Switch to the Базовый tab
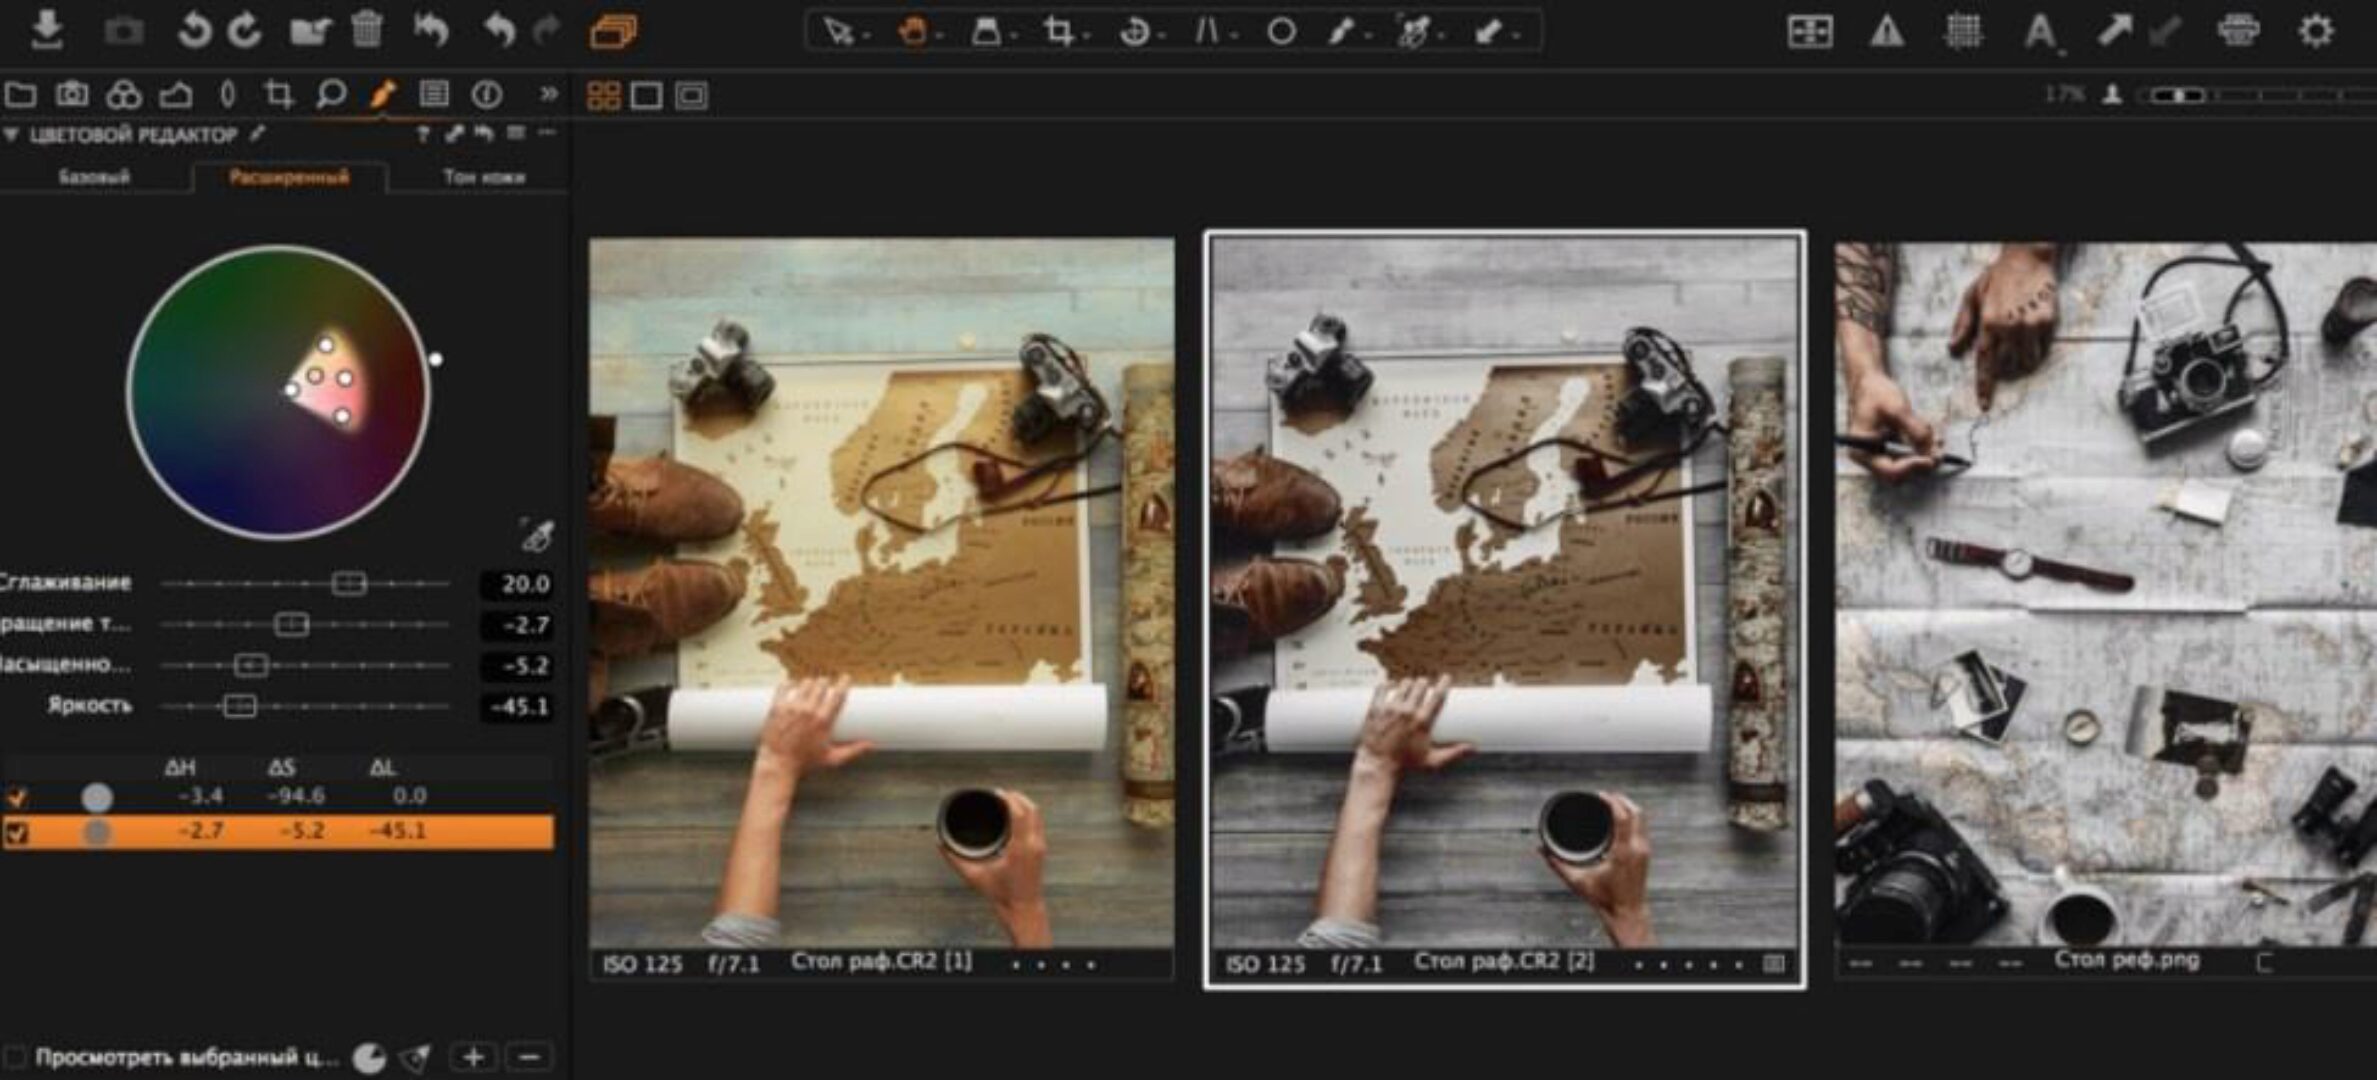Viewport: 2377px width, 1080px height. click(x=95, y=176)
